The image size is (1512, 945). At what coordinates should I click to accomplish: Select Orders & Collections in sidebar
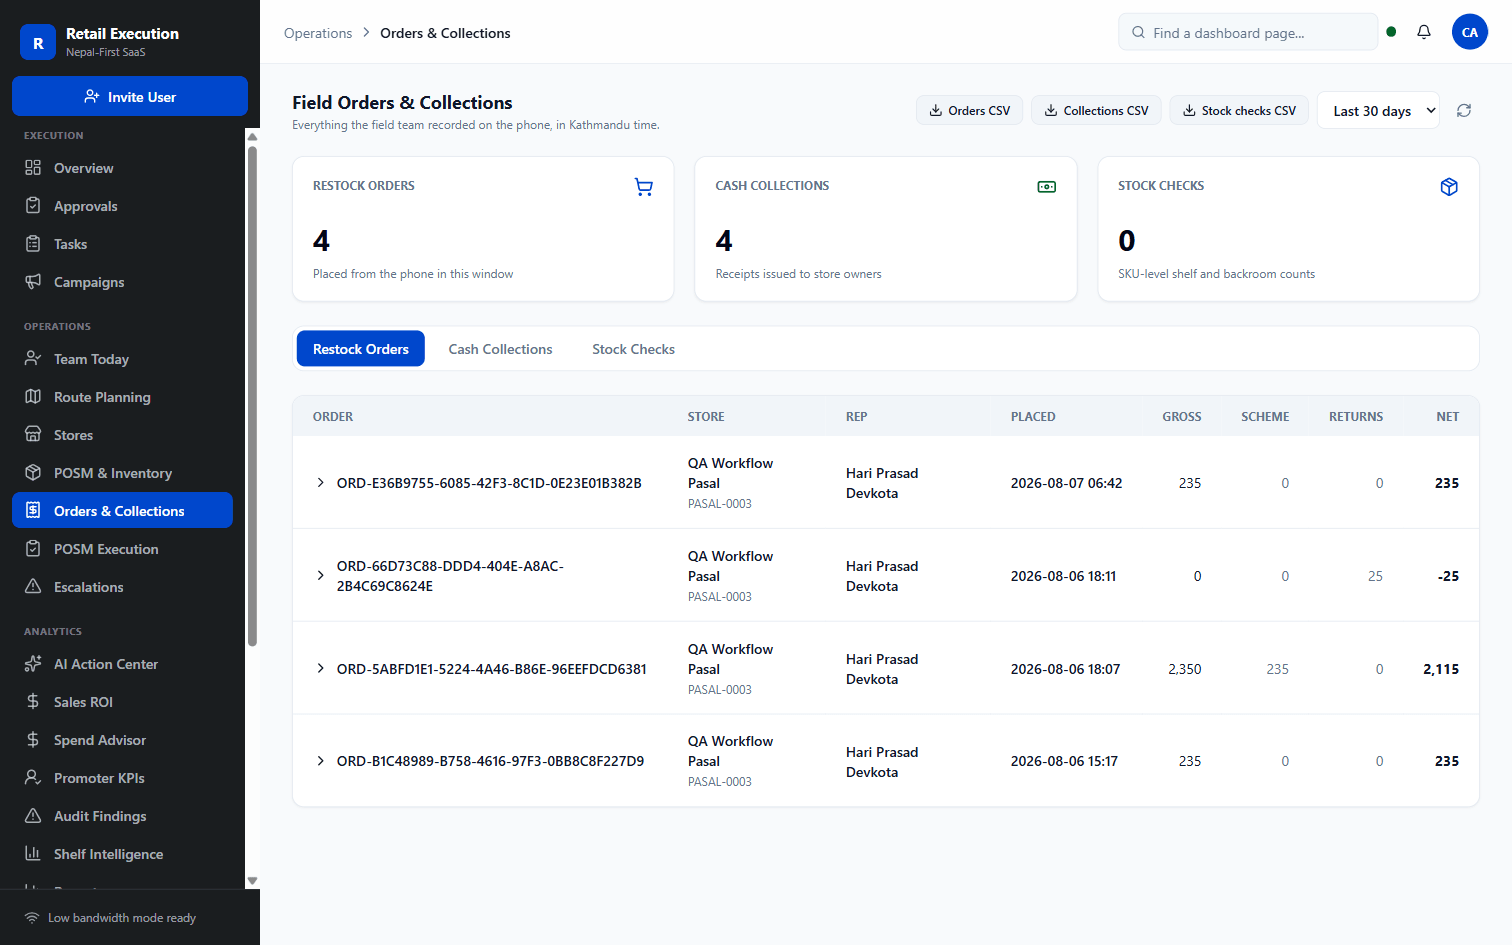point(122,511)
